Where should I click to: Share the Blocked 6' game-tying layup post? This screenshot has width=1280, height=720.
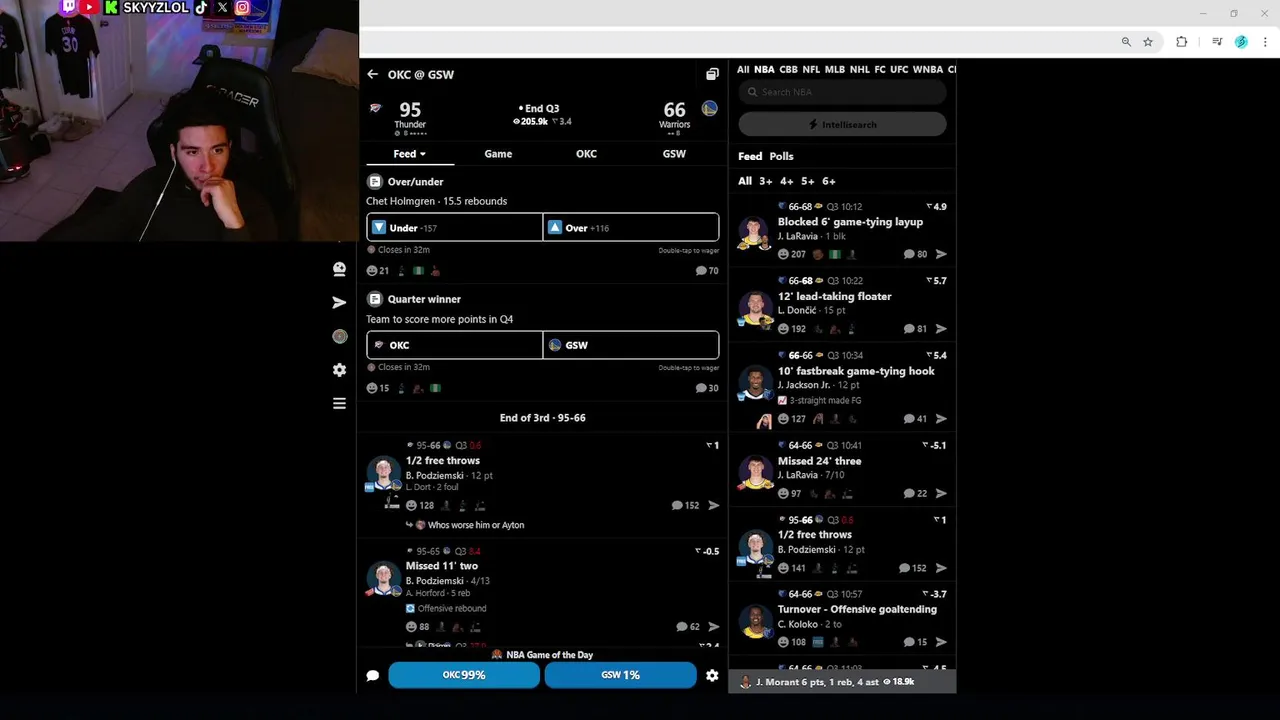[941, 254]
